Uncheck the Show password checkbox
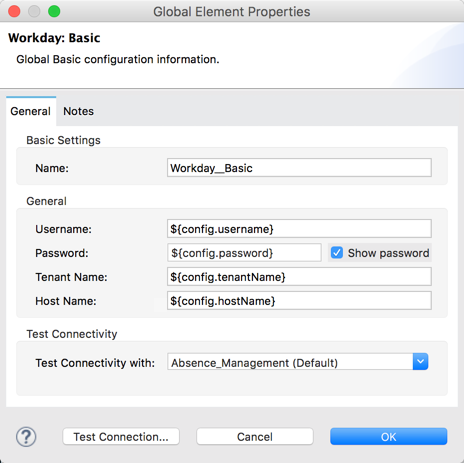Viewport: 464px width, 463px height. click(x=337, y=253)
